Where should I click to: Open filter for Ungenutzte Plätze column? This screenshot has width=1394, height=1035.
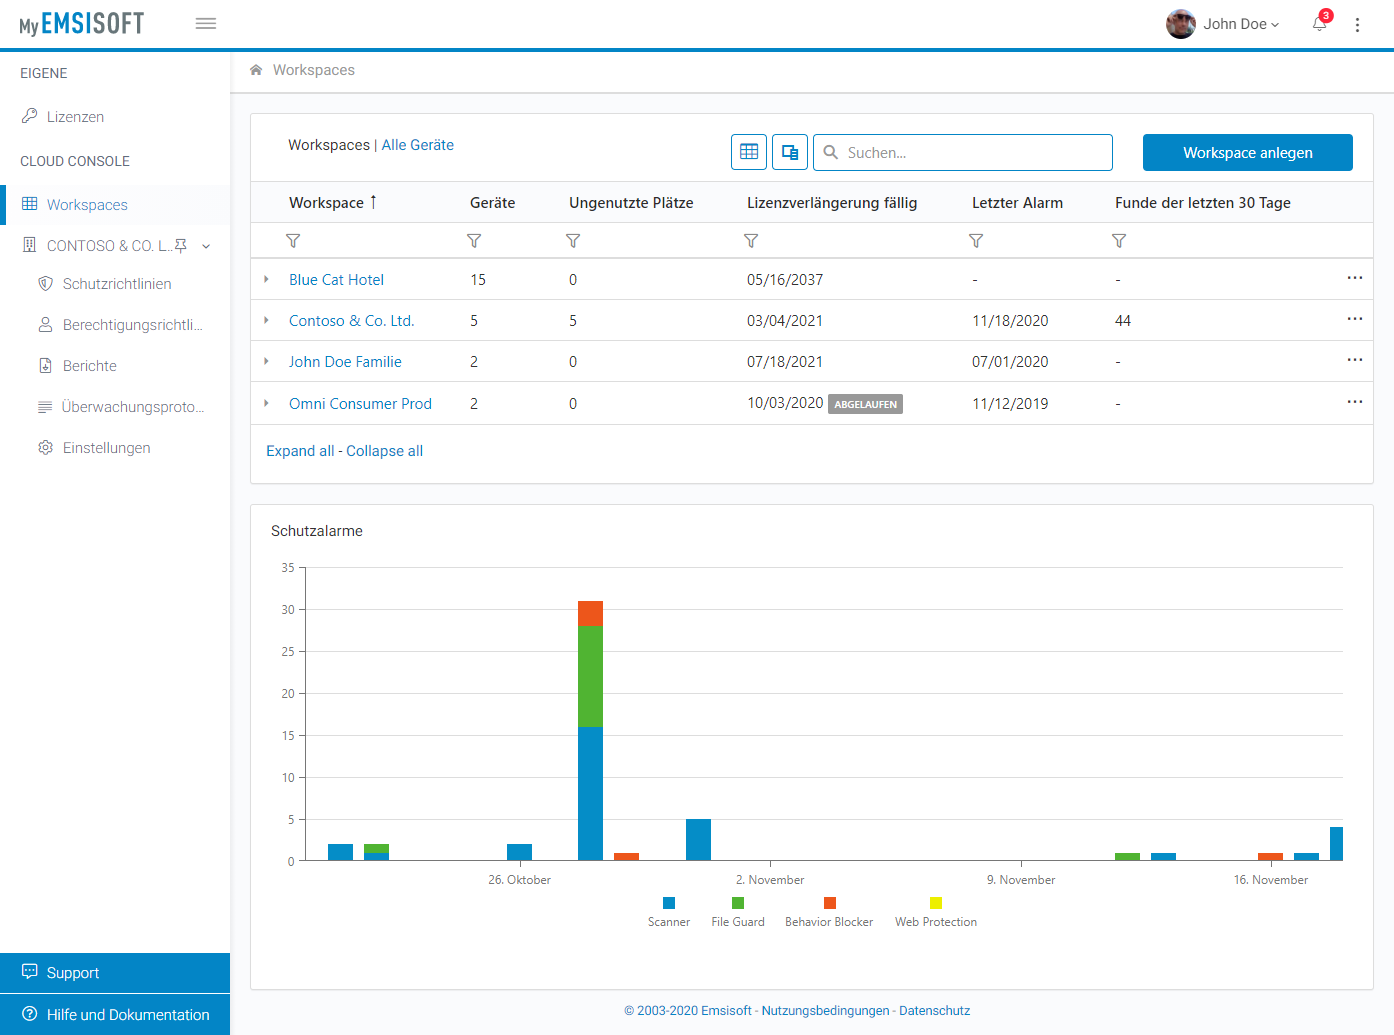[573, 241]
